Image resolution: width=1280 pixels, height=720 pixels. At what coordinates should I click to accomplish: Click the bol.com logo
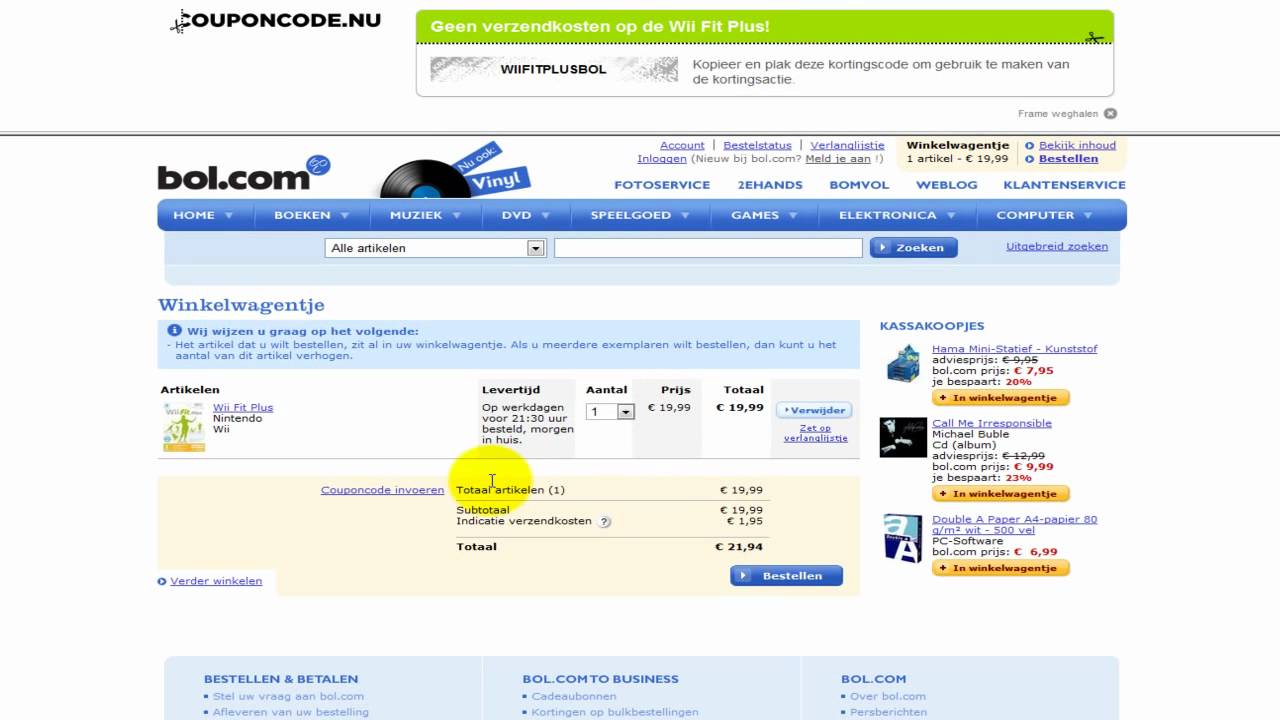[x=243, y=172]
